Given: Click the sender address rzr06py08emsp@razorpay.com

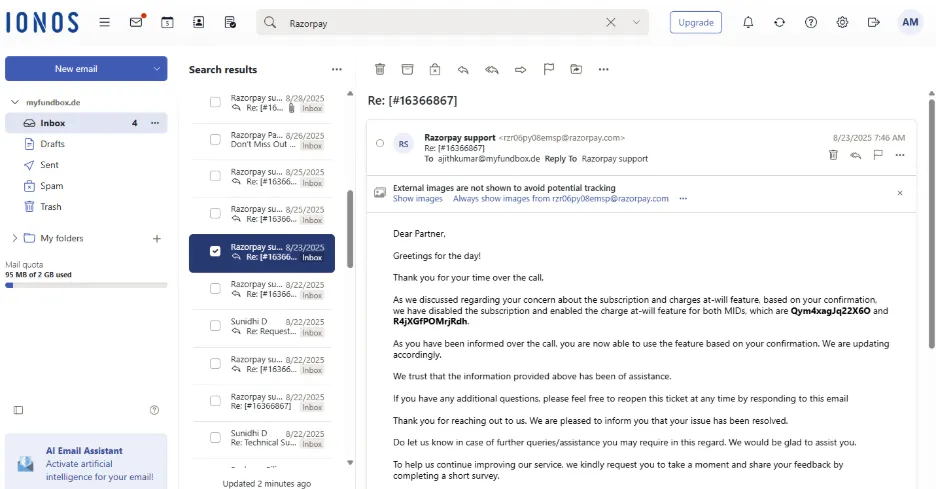Looking at the screenshot, I should pyautogui.click(x=562, y=138).
